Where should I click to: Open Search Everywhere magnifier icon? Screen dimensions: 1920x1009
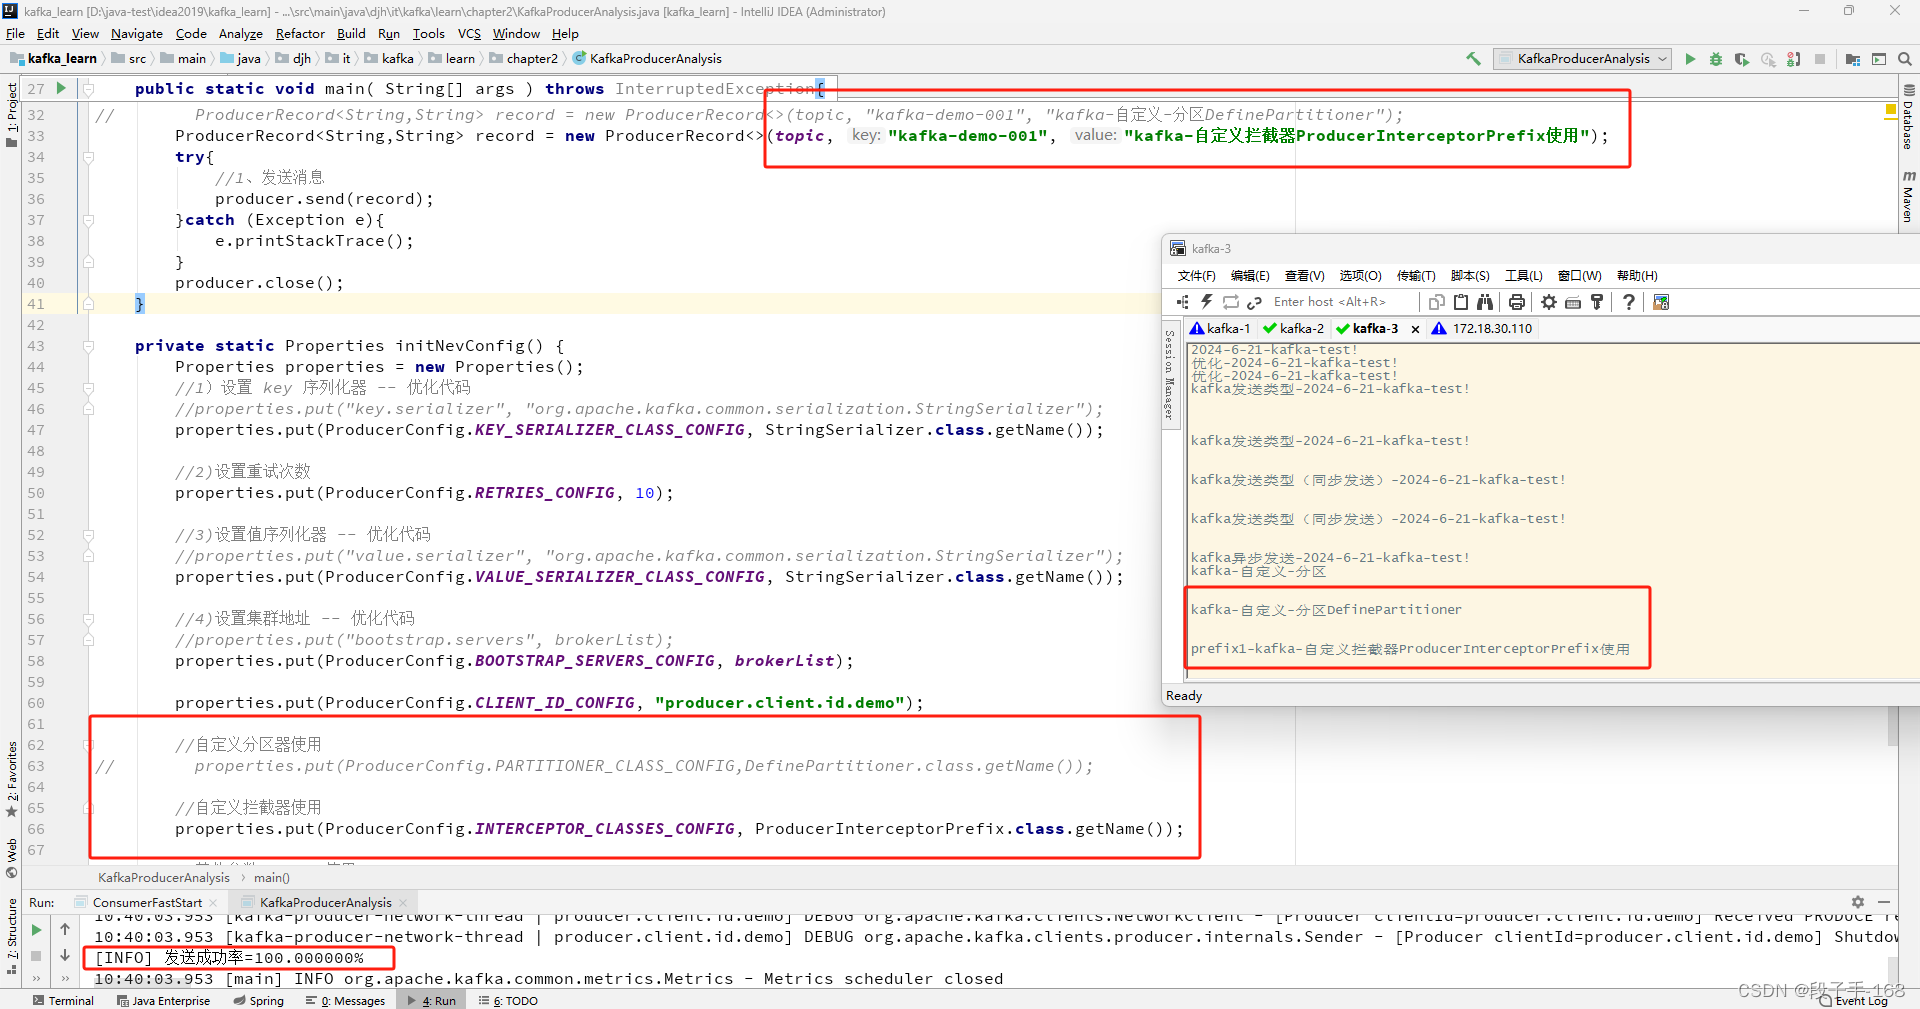(1905, 59)
